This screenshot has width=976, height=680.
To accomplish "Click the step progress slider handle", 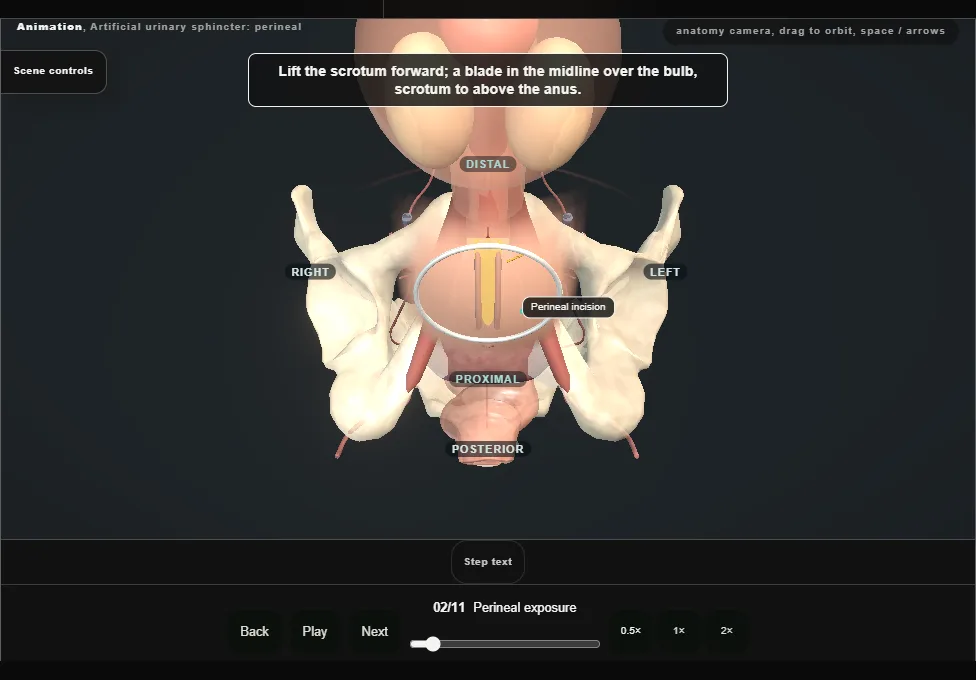I will [433, 644].
